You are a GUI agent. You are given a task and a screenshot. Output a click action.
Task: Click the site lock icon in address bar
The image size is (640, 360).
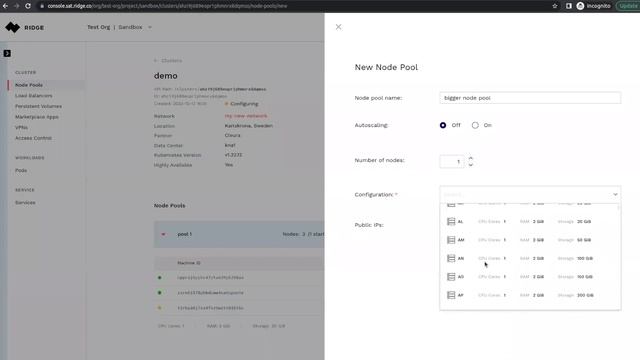tap(42, 6)
